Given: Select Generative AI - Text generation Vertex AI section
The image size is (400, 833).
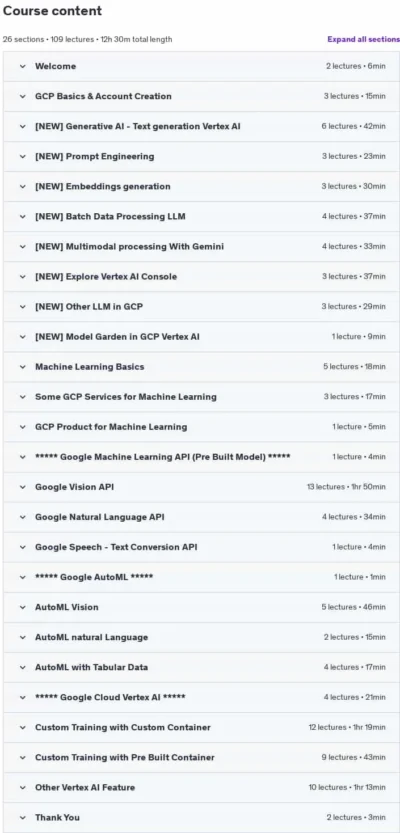Looking at the screenshot, I should pos(202,126).
